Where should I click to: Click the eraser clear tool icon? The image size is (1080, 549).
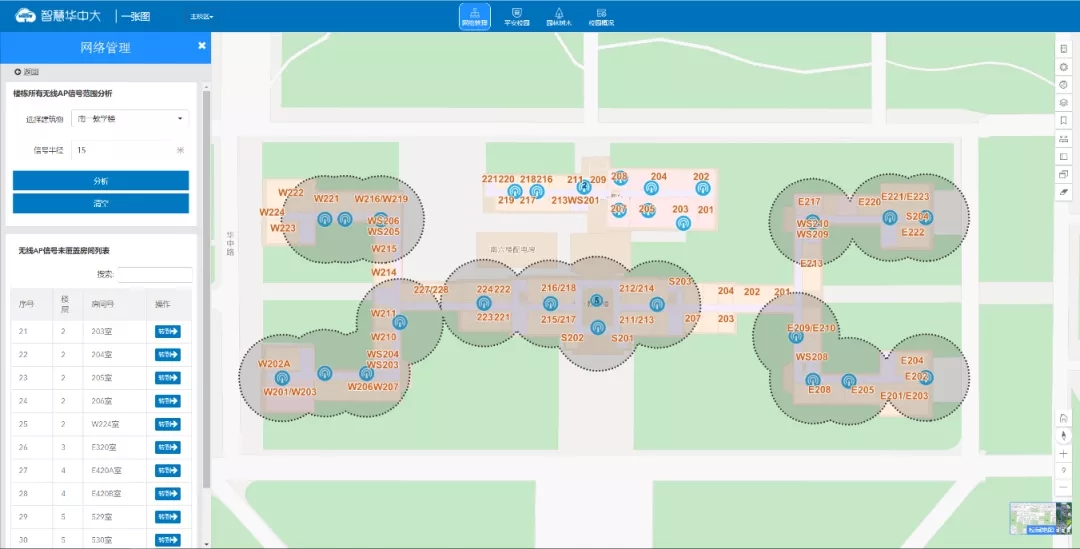pyautogui.click(x=1063, y=192)
